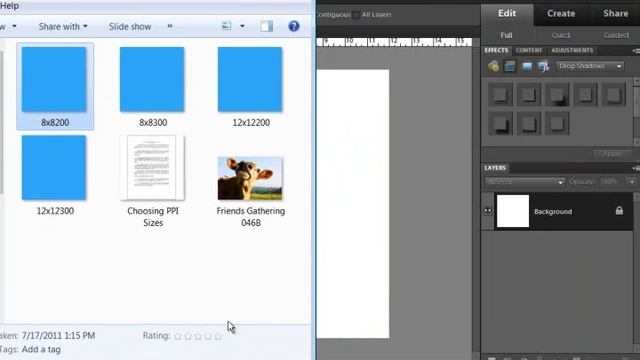Switch to the Share tab
Image resolution: width=640 pixels, height=360 pixels.
pyautogui.click(x=615, y=14)
